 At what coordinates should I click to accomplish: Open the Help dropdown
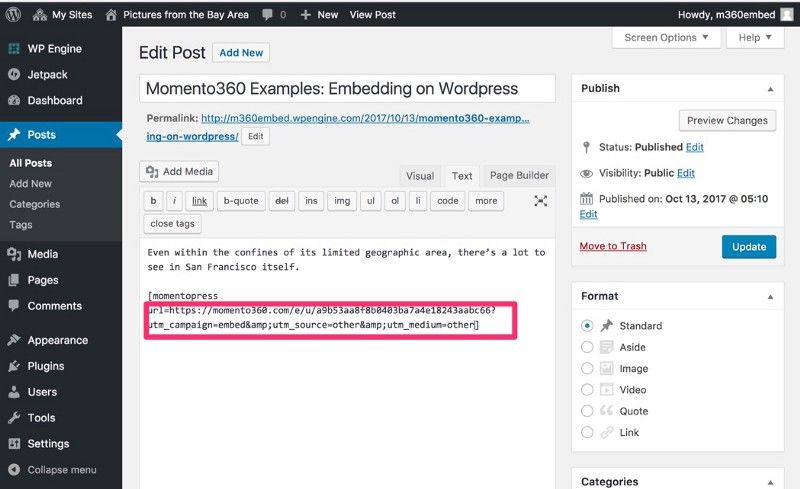click(755, 38)
